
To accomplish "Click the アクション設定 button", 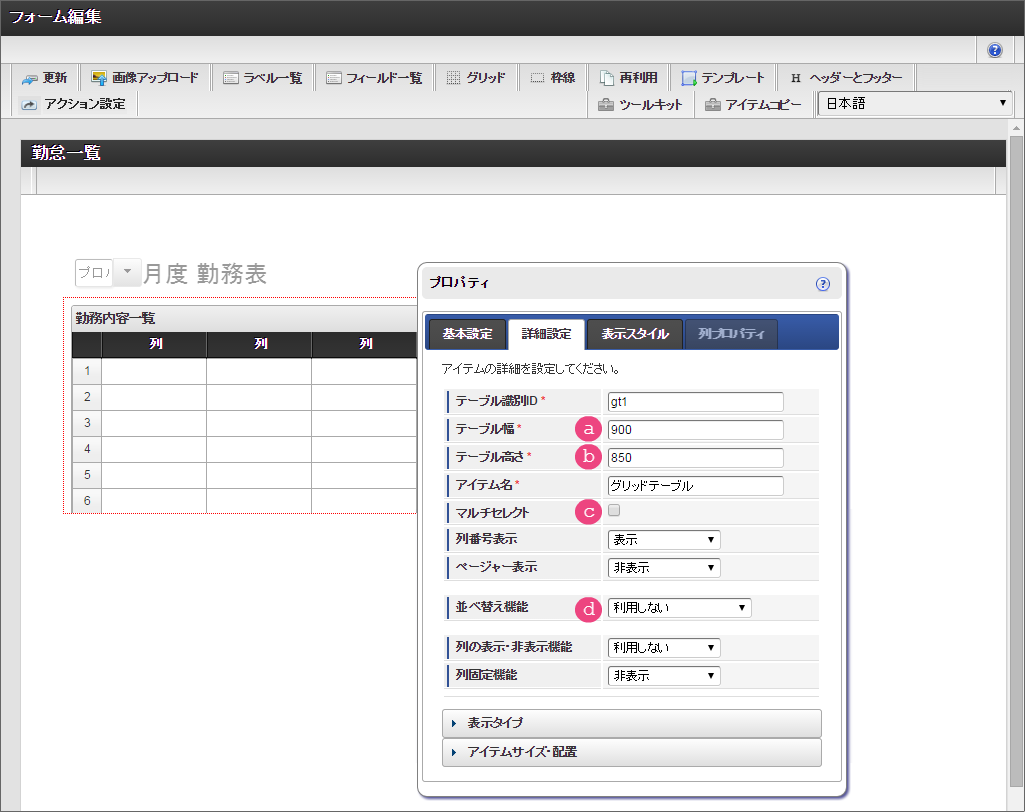I will point(74,104).
